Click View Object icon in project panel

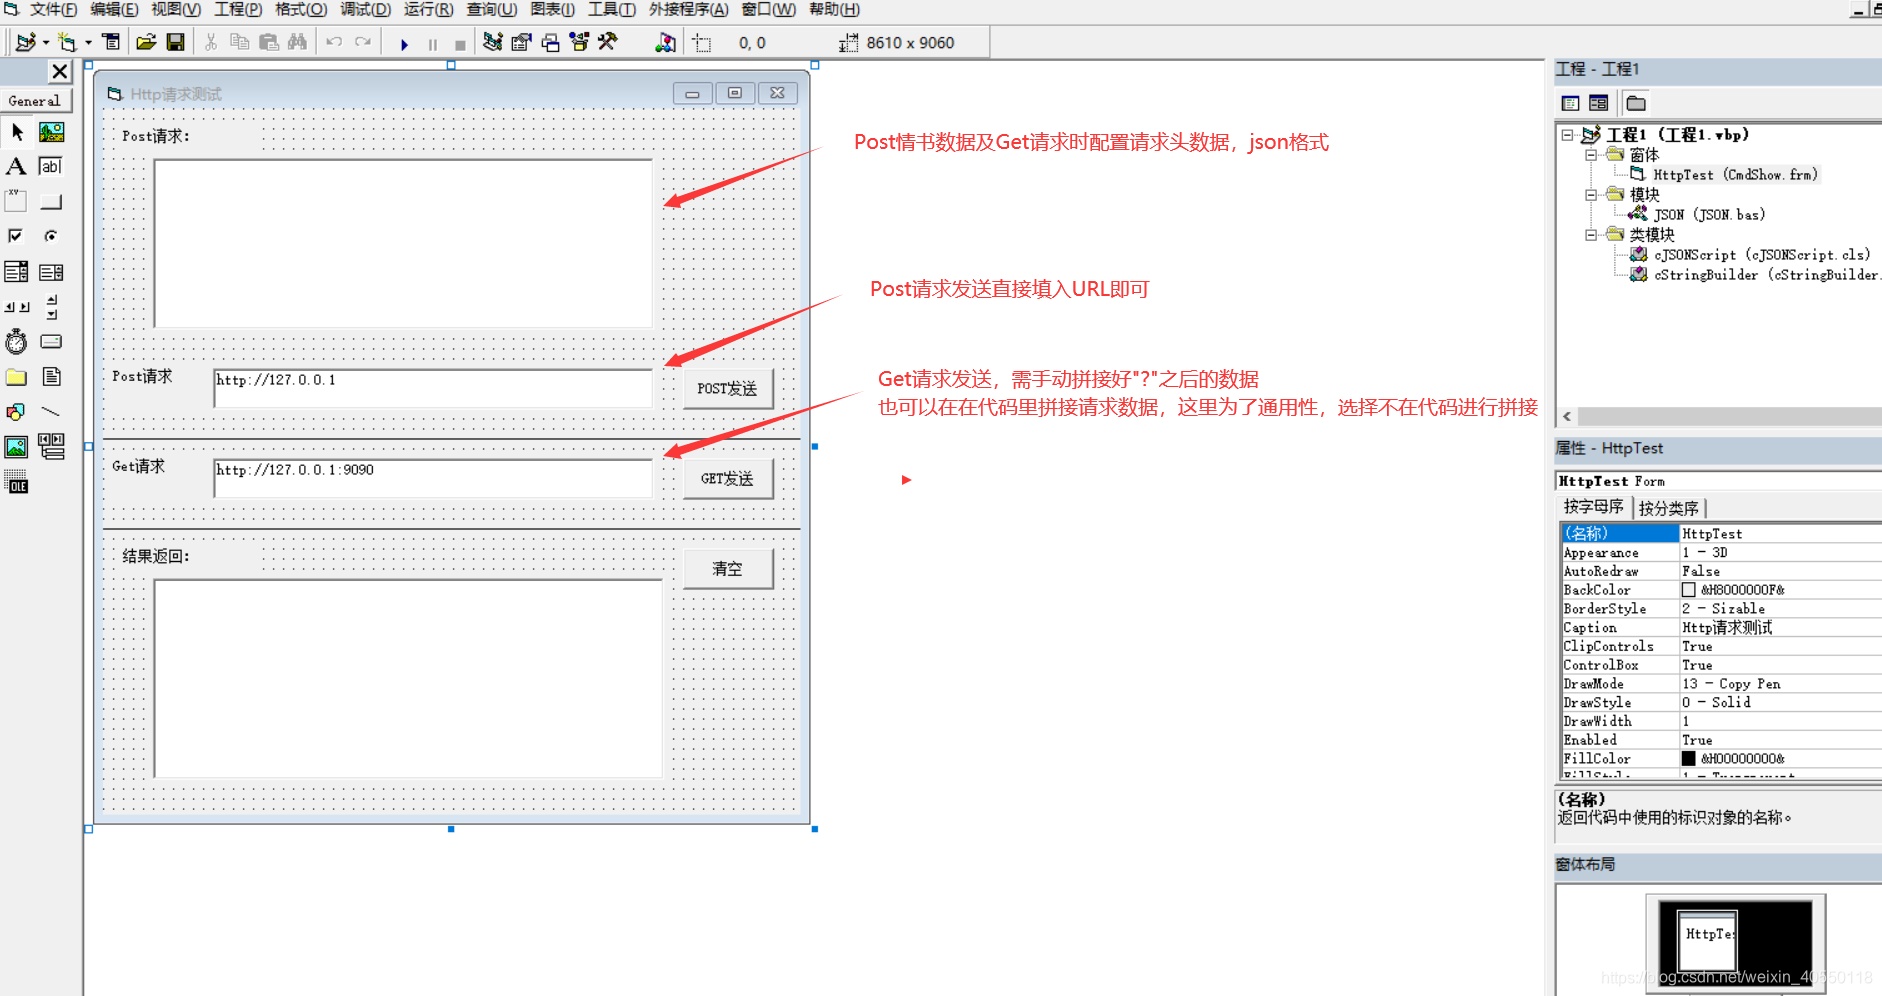point(1598,103)
